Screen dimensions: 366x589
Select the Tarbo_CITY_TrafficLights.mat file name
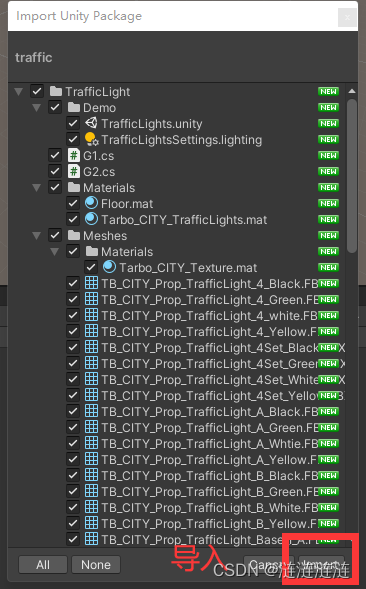point(184,220)
